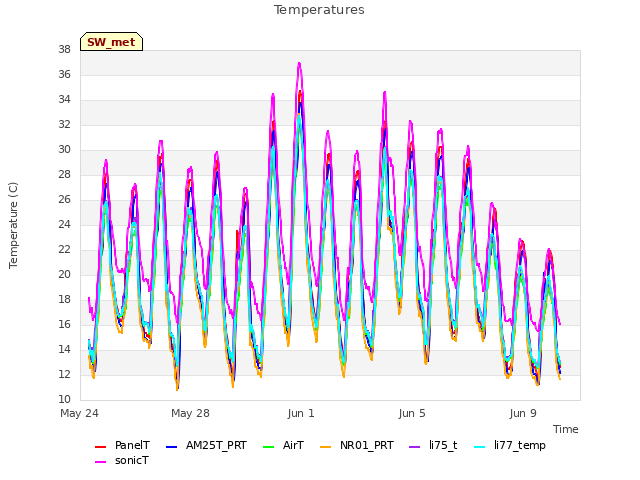Click the cyan li77_temp legend swatch
Image resolution: width=640 pixels, height=480 pixels.
480,447
